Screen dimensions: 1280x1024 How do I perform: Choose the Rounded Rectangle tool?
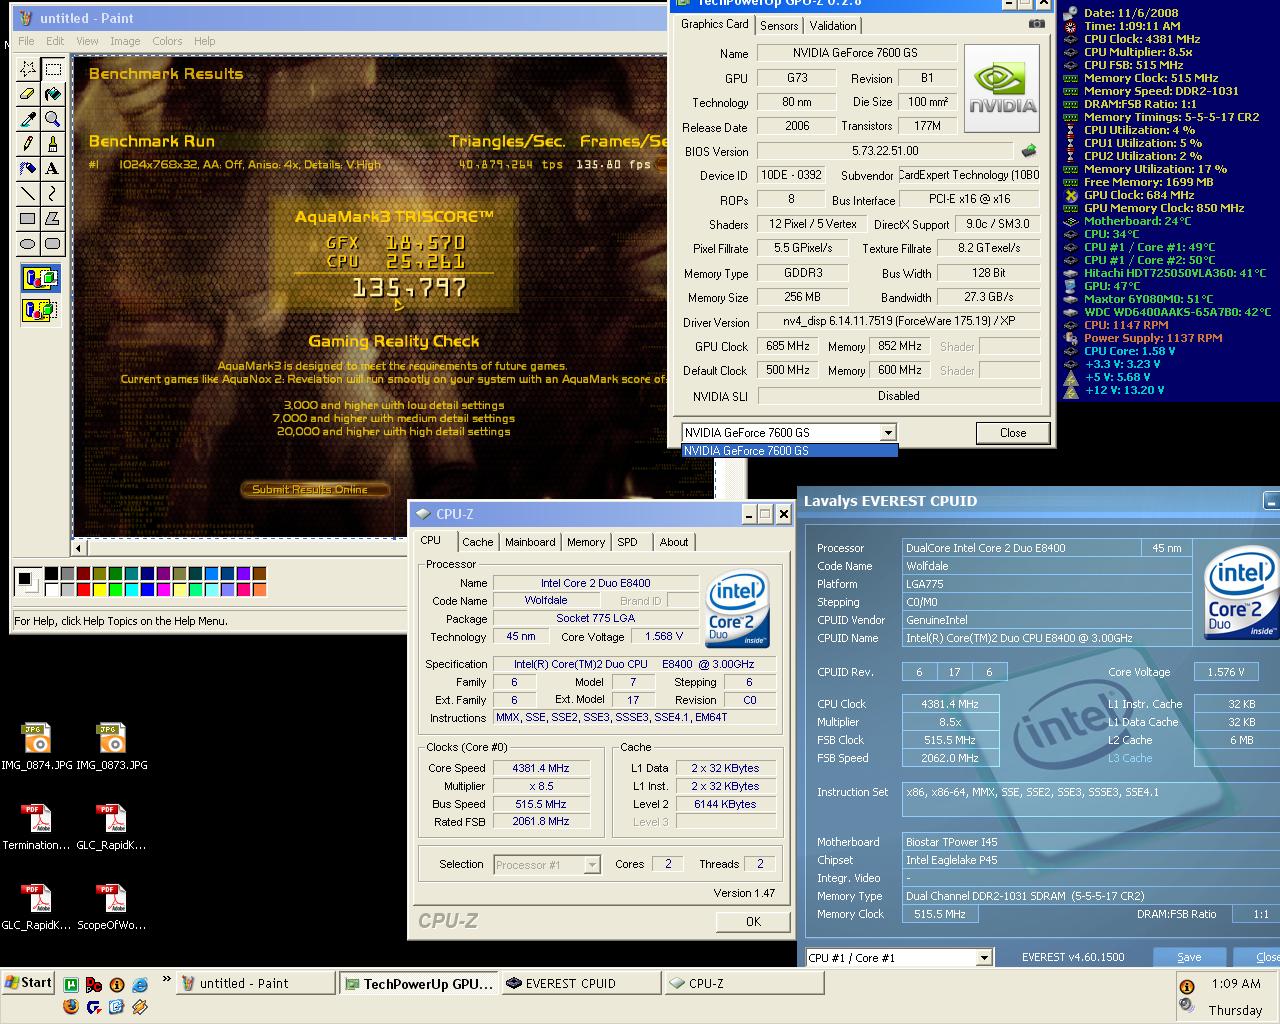53,244
